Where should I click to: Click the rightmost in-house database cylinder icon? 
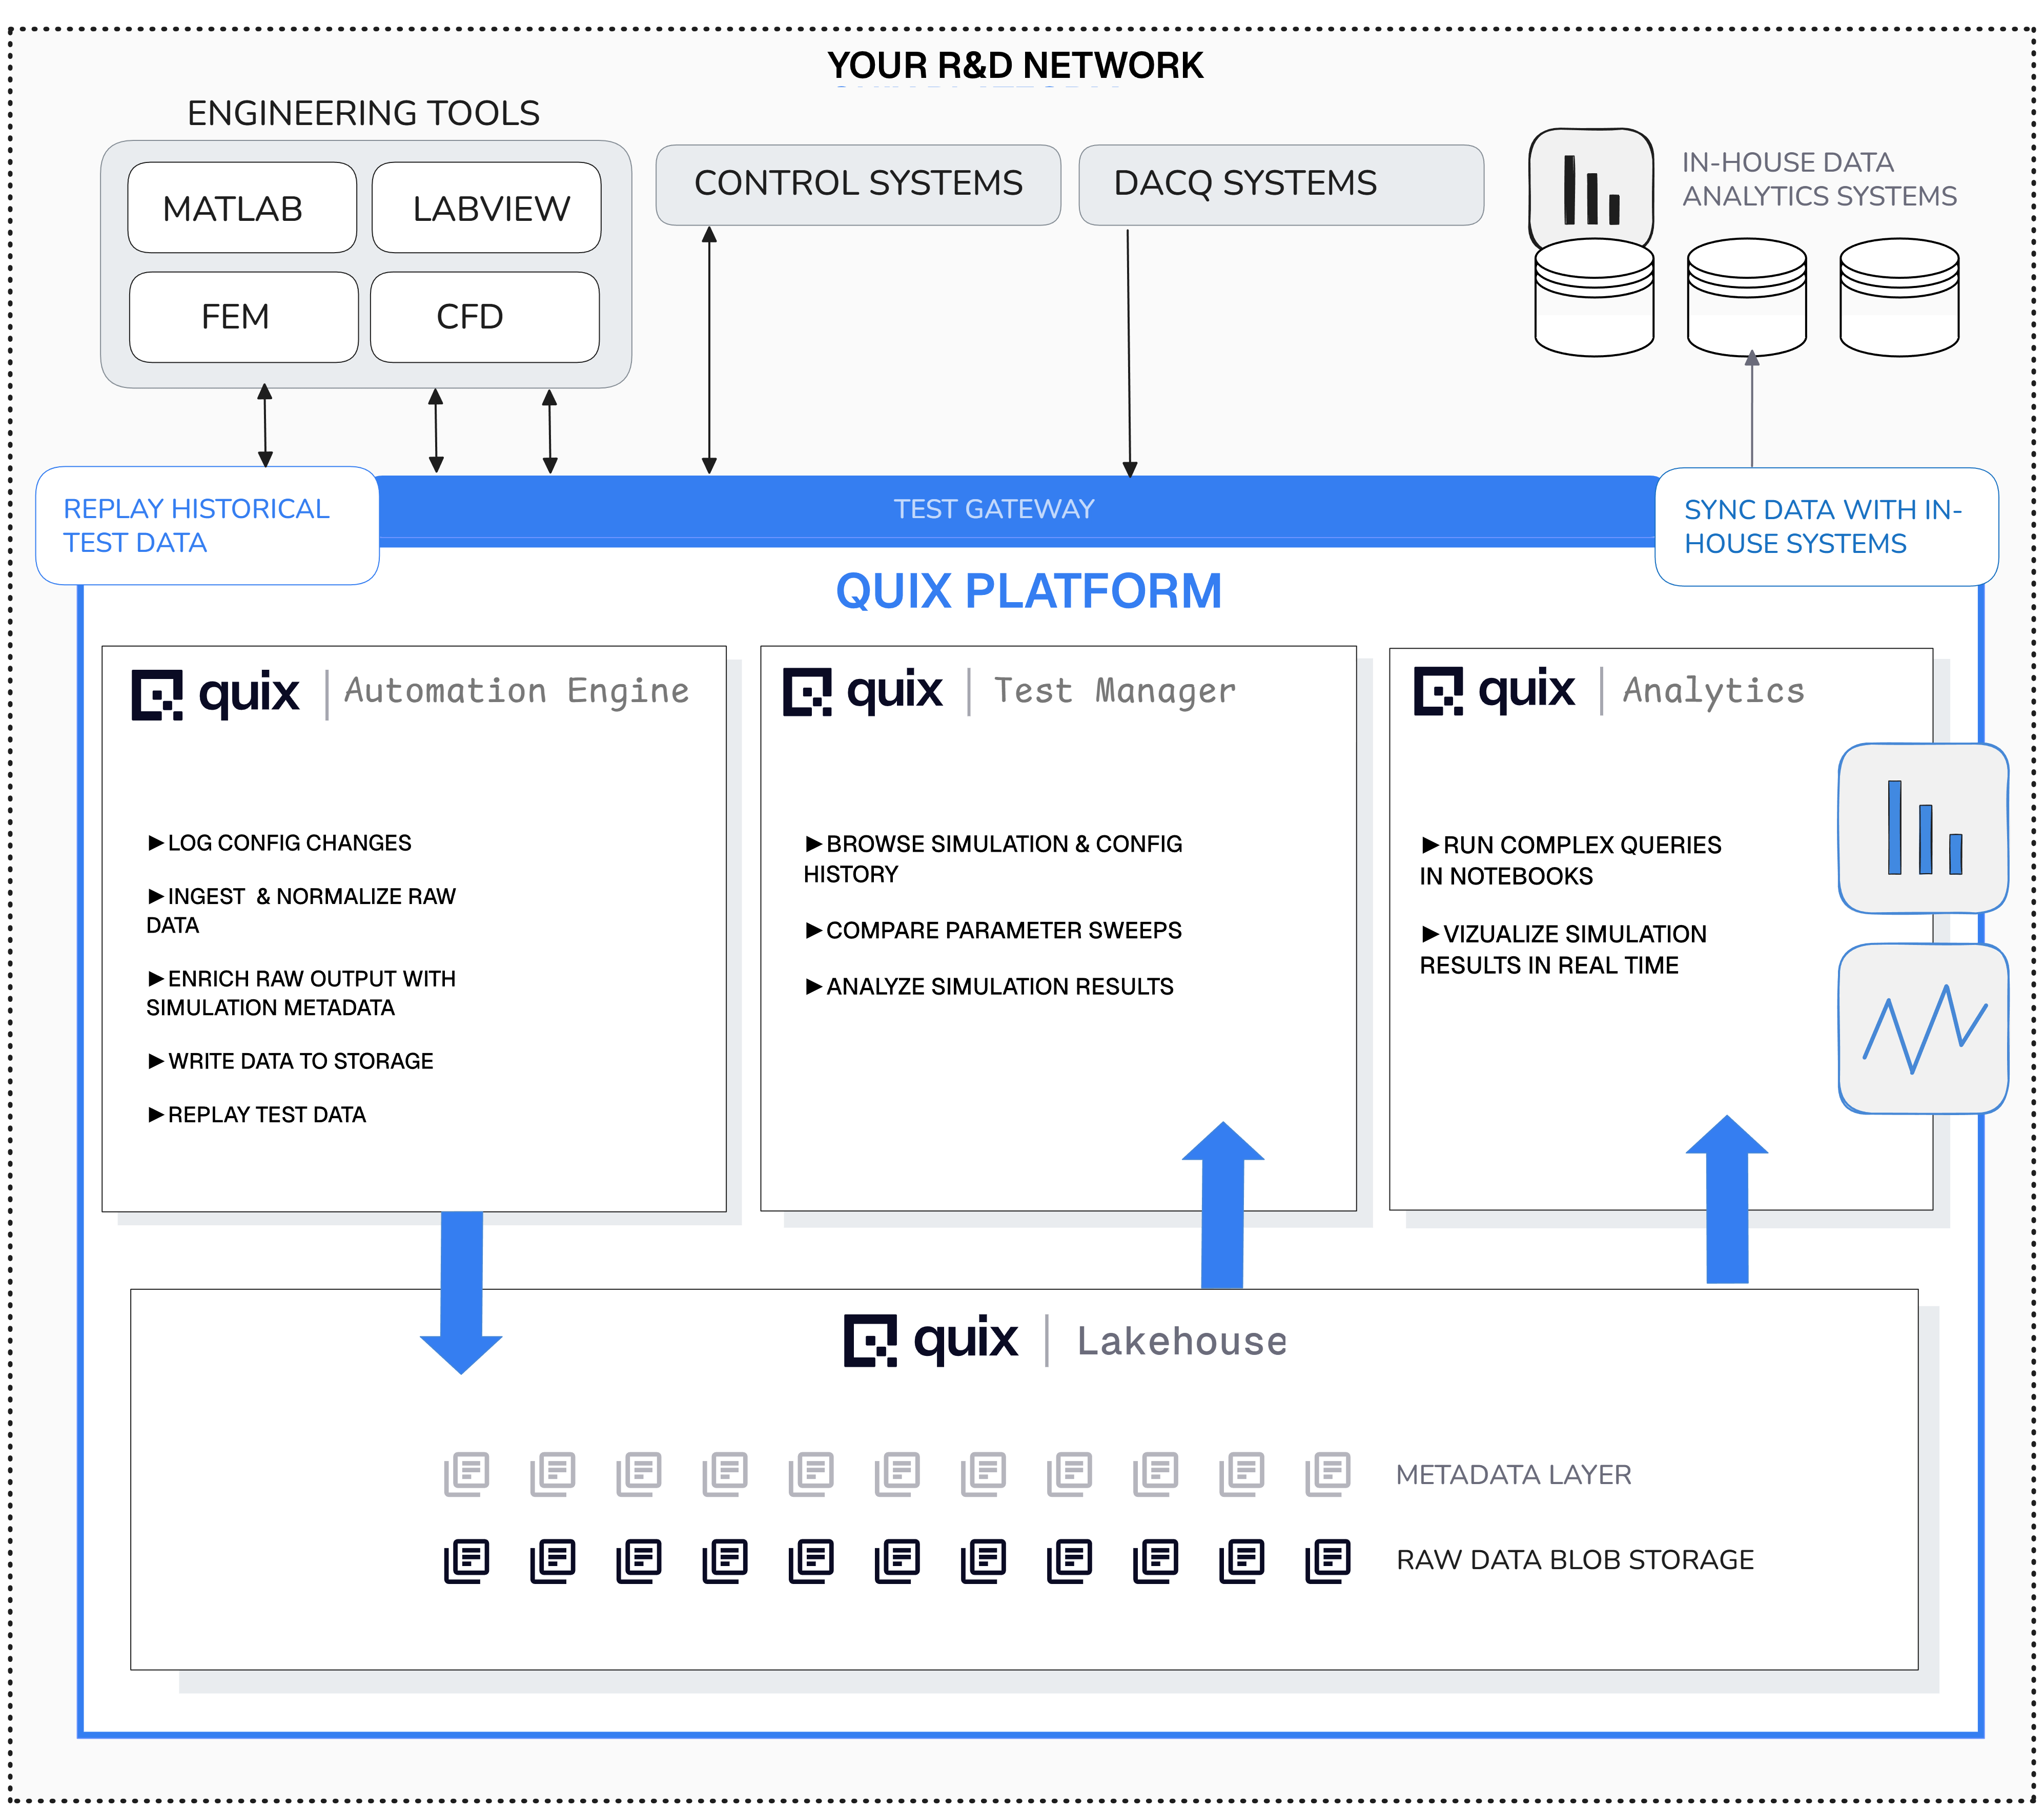[x=1898, y=296]
